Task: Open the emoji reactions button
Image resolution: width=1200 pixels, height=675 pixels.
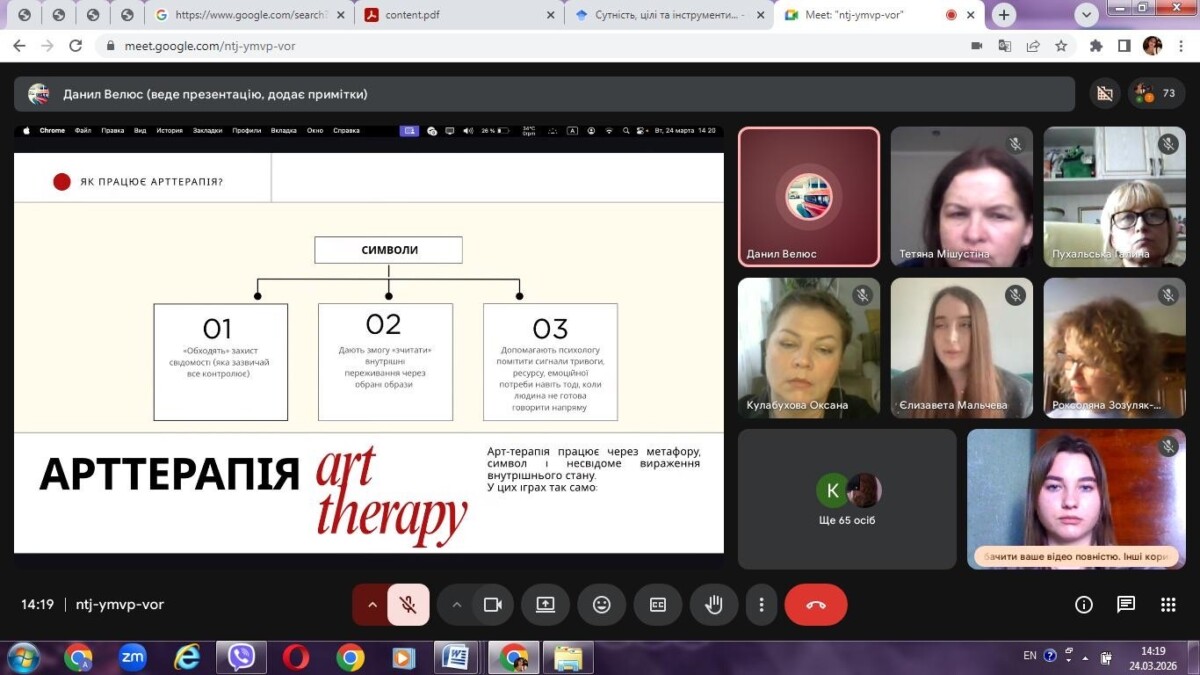Action: pos(601,605)
